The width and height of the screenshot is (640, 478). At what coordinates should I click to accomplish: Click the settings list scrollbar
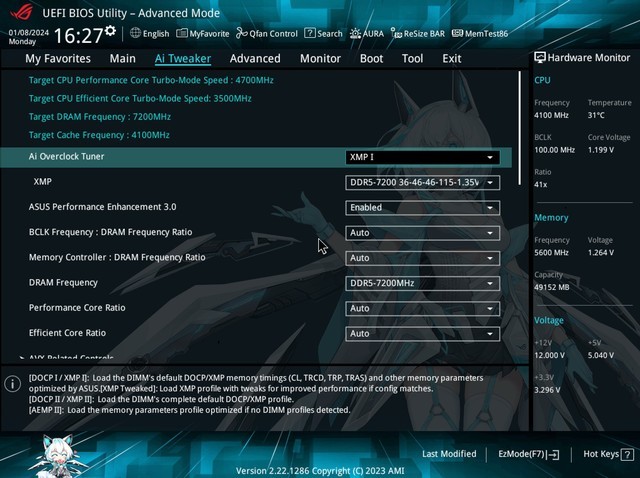520,128
